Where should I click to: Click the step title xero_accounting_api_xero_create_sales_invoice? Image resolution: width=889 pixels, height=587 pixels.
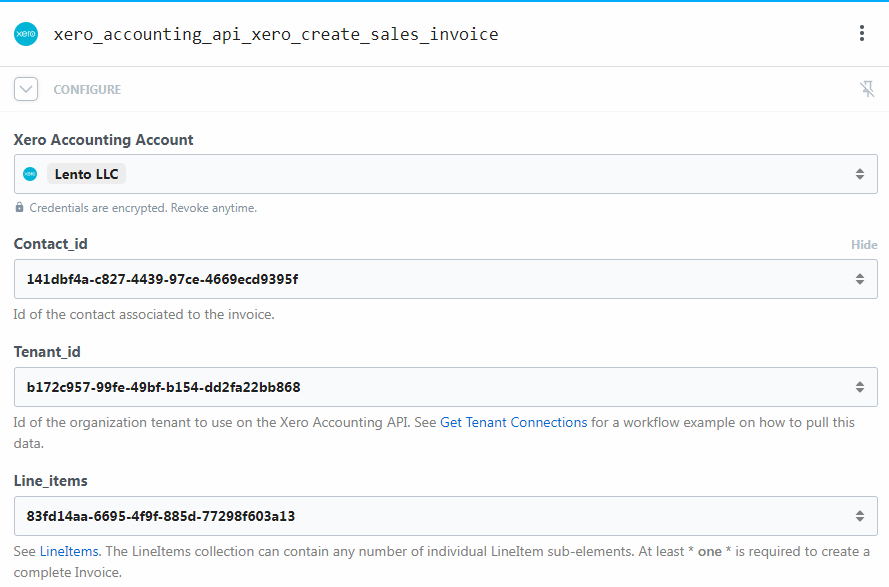click(276, 35)
